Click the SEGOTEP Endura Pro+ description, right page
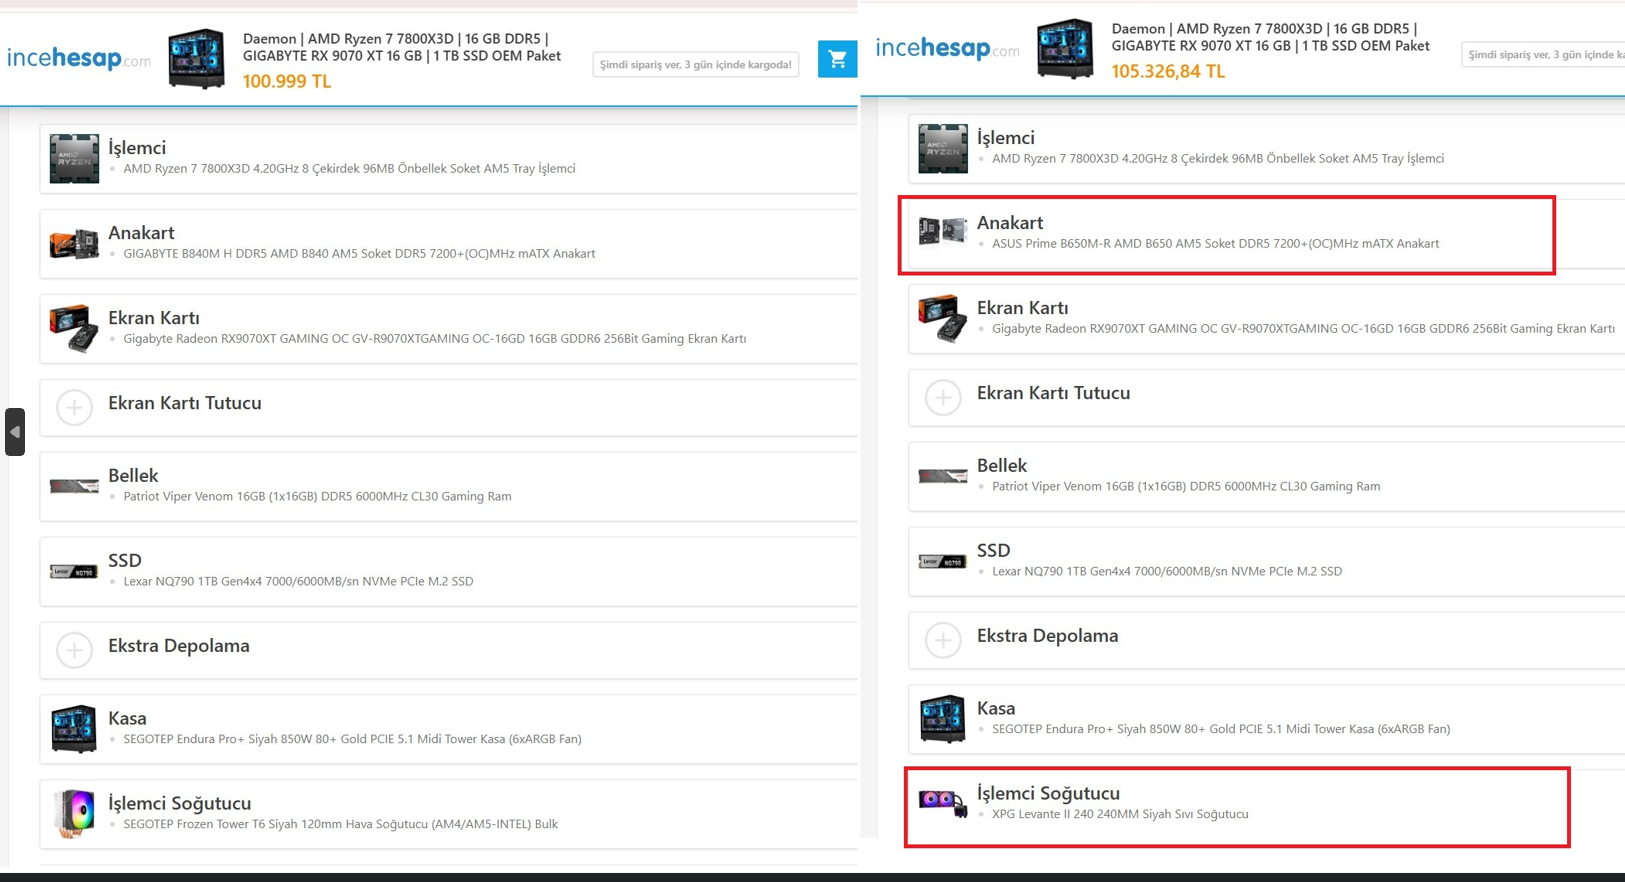Screen dimensions: 1625x882 (1221, 729)
